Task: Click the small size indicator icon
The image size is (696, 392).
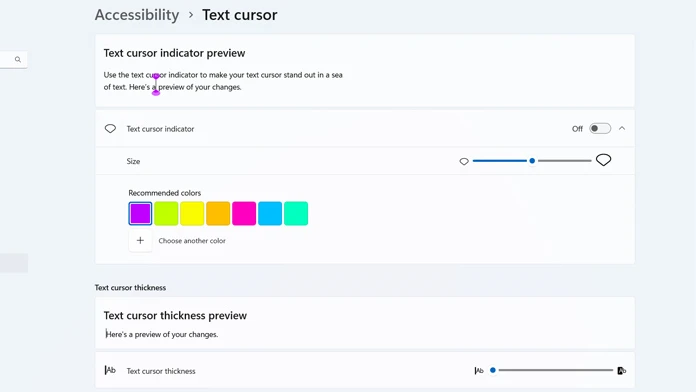Action: (x=464, y=162)
